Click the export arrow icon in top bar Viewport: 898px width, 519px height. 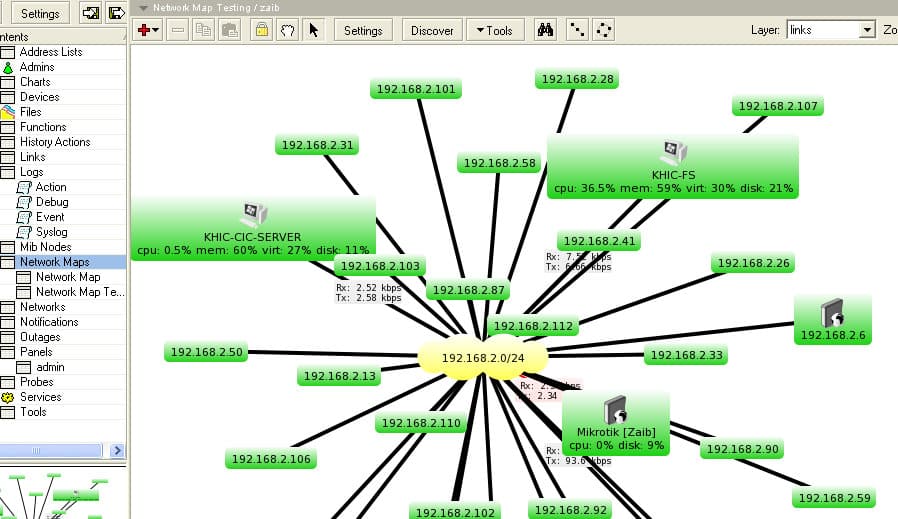tap(116, 13)
